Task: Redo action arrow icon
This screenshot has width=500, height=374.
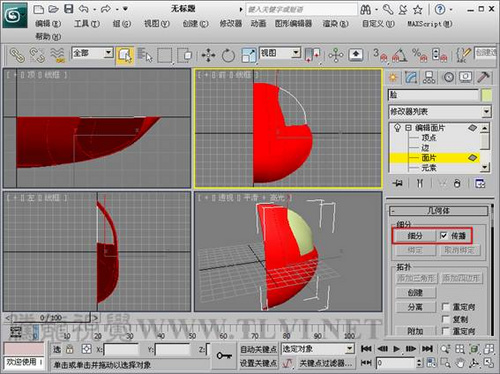Action: click(106, 9)
